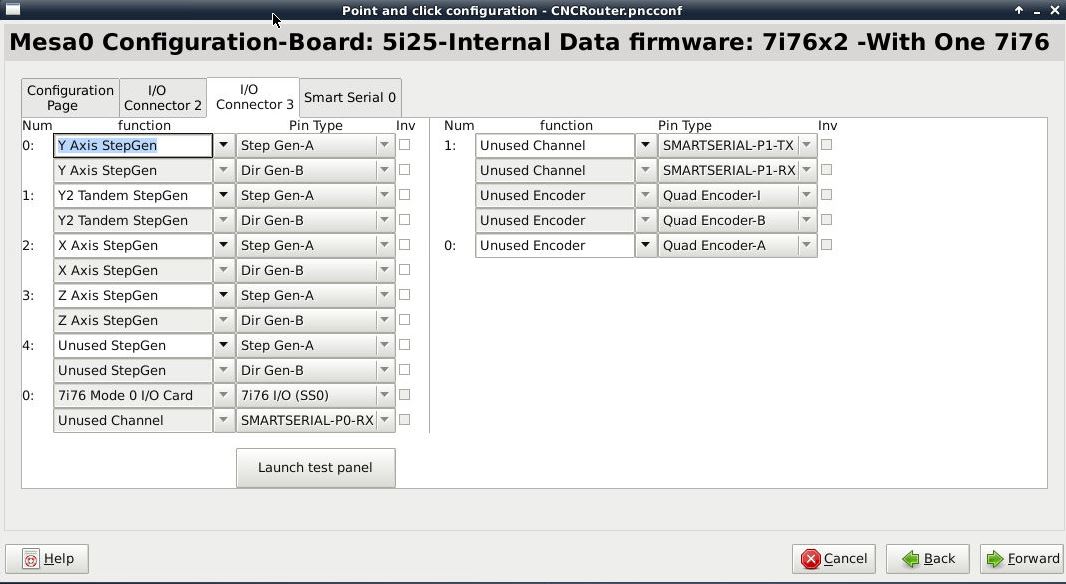Open the Quad Encoder-A pin type dropdown
The height and width of the screenshot is (584, 1066).
pos(807,245)
